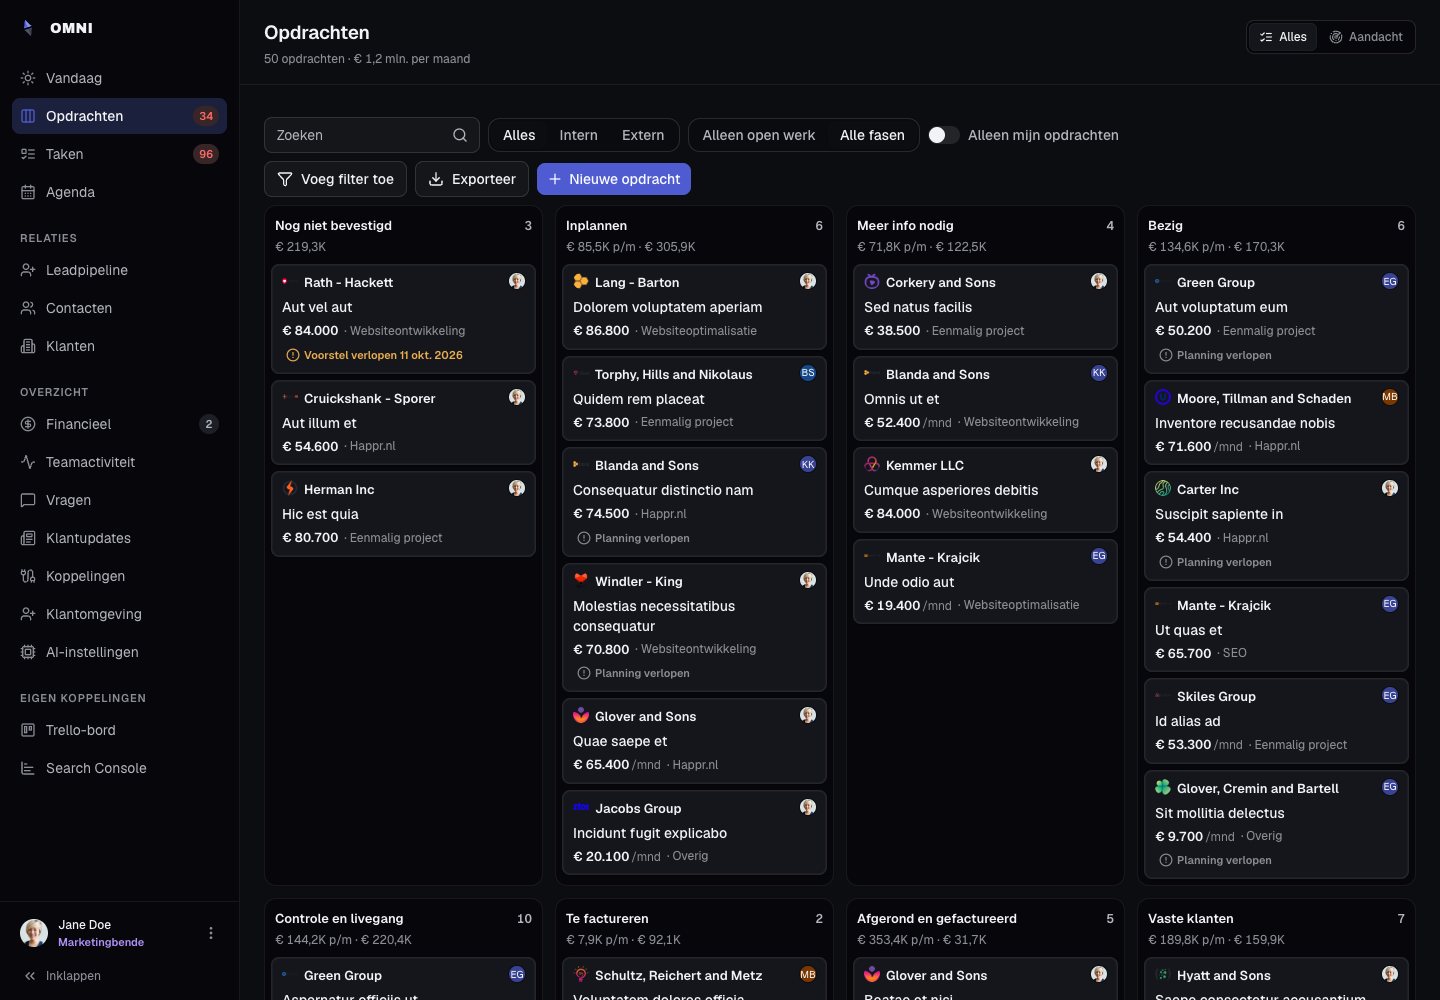Image resolution: width=1440 pixels, height=1000 pixels.
Task: Click the Agenda calendar icon
Action: (28, 192)
